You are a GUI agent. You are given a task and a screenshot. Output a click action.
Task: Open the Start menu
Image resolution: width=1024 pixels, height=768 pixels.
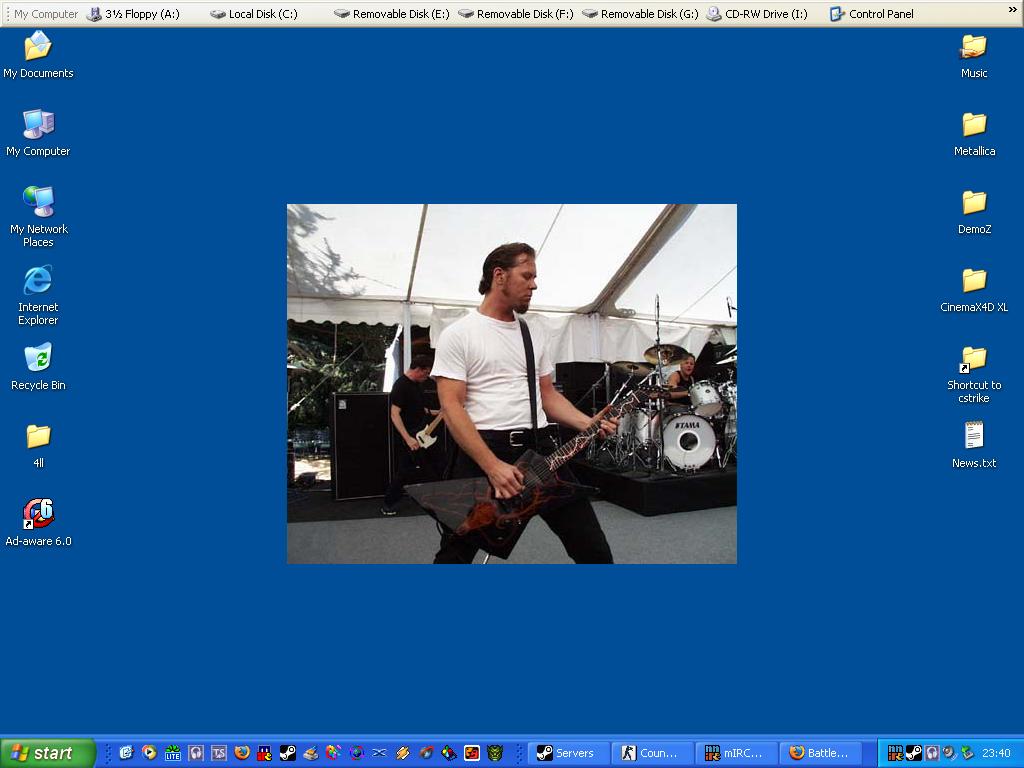click(x=48, y=753)
